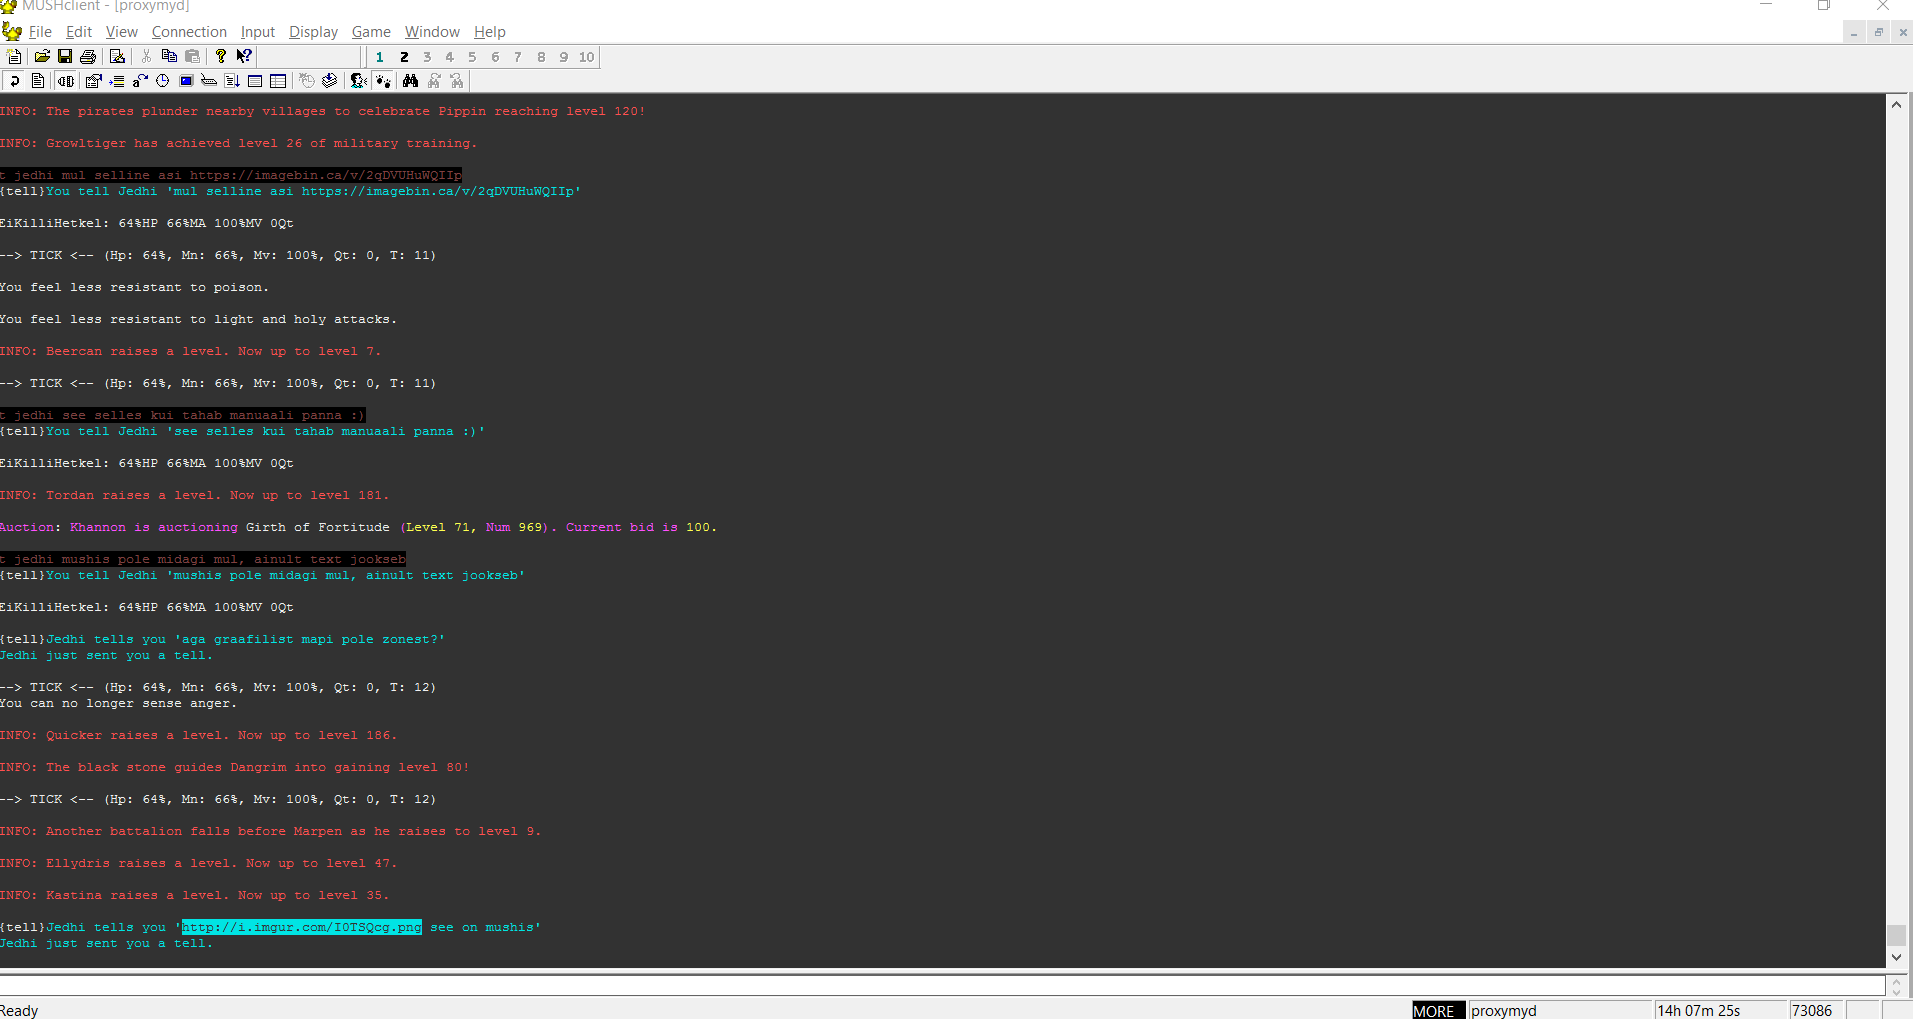This screenshot has width=1913, height=1019.
Task: Open the Game menu
Action: point(371,32)
